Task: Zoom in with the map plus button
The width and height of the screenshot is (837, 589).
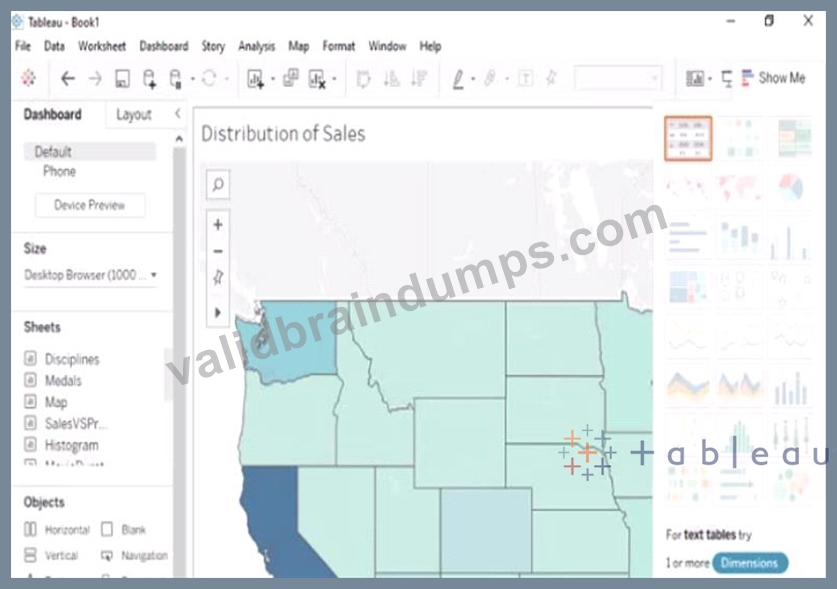Action: [218, 225]
